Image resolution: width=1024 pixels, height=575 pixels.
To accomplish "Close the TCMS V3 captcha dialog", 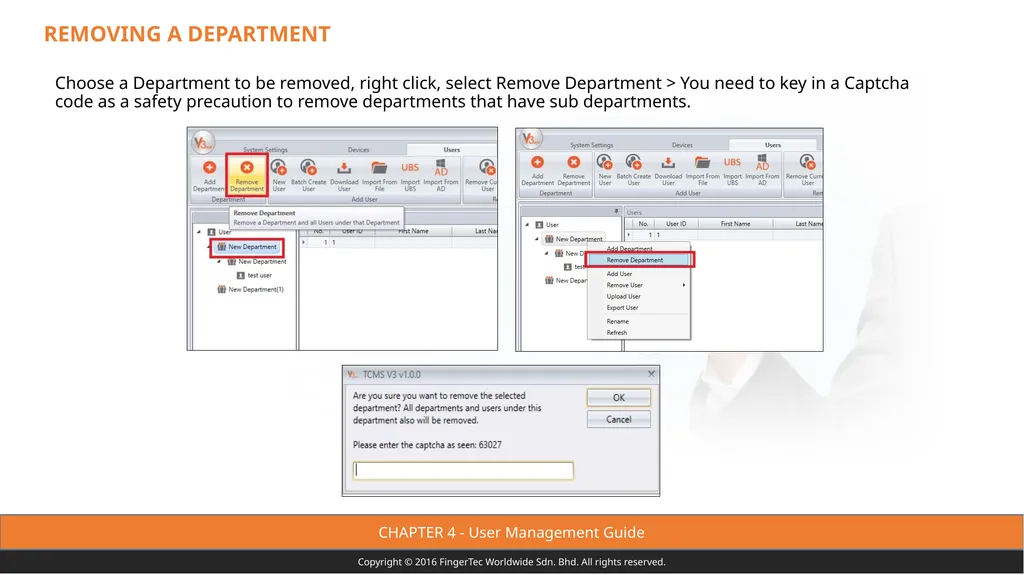I will click(651, 374).
